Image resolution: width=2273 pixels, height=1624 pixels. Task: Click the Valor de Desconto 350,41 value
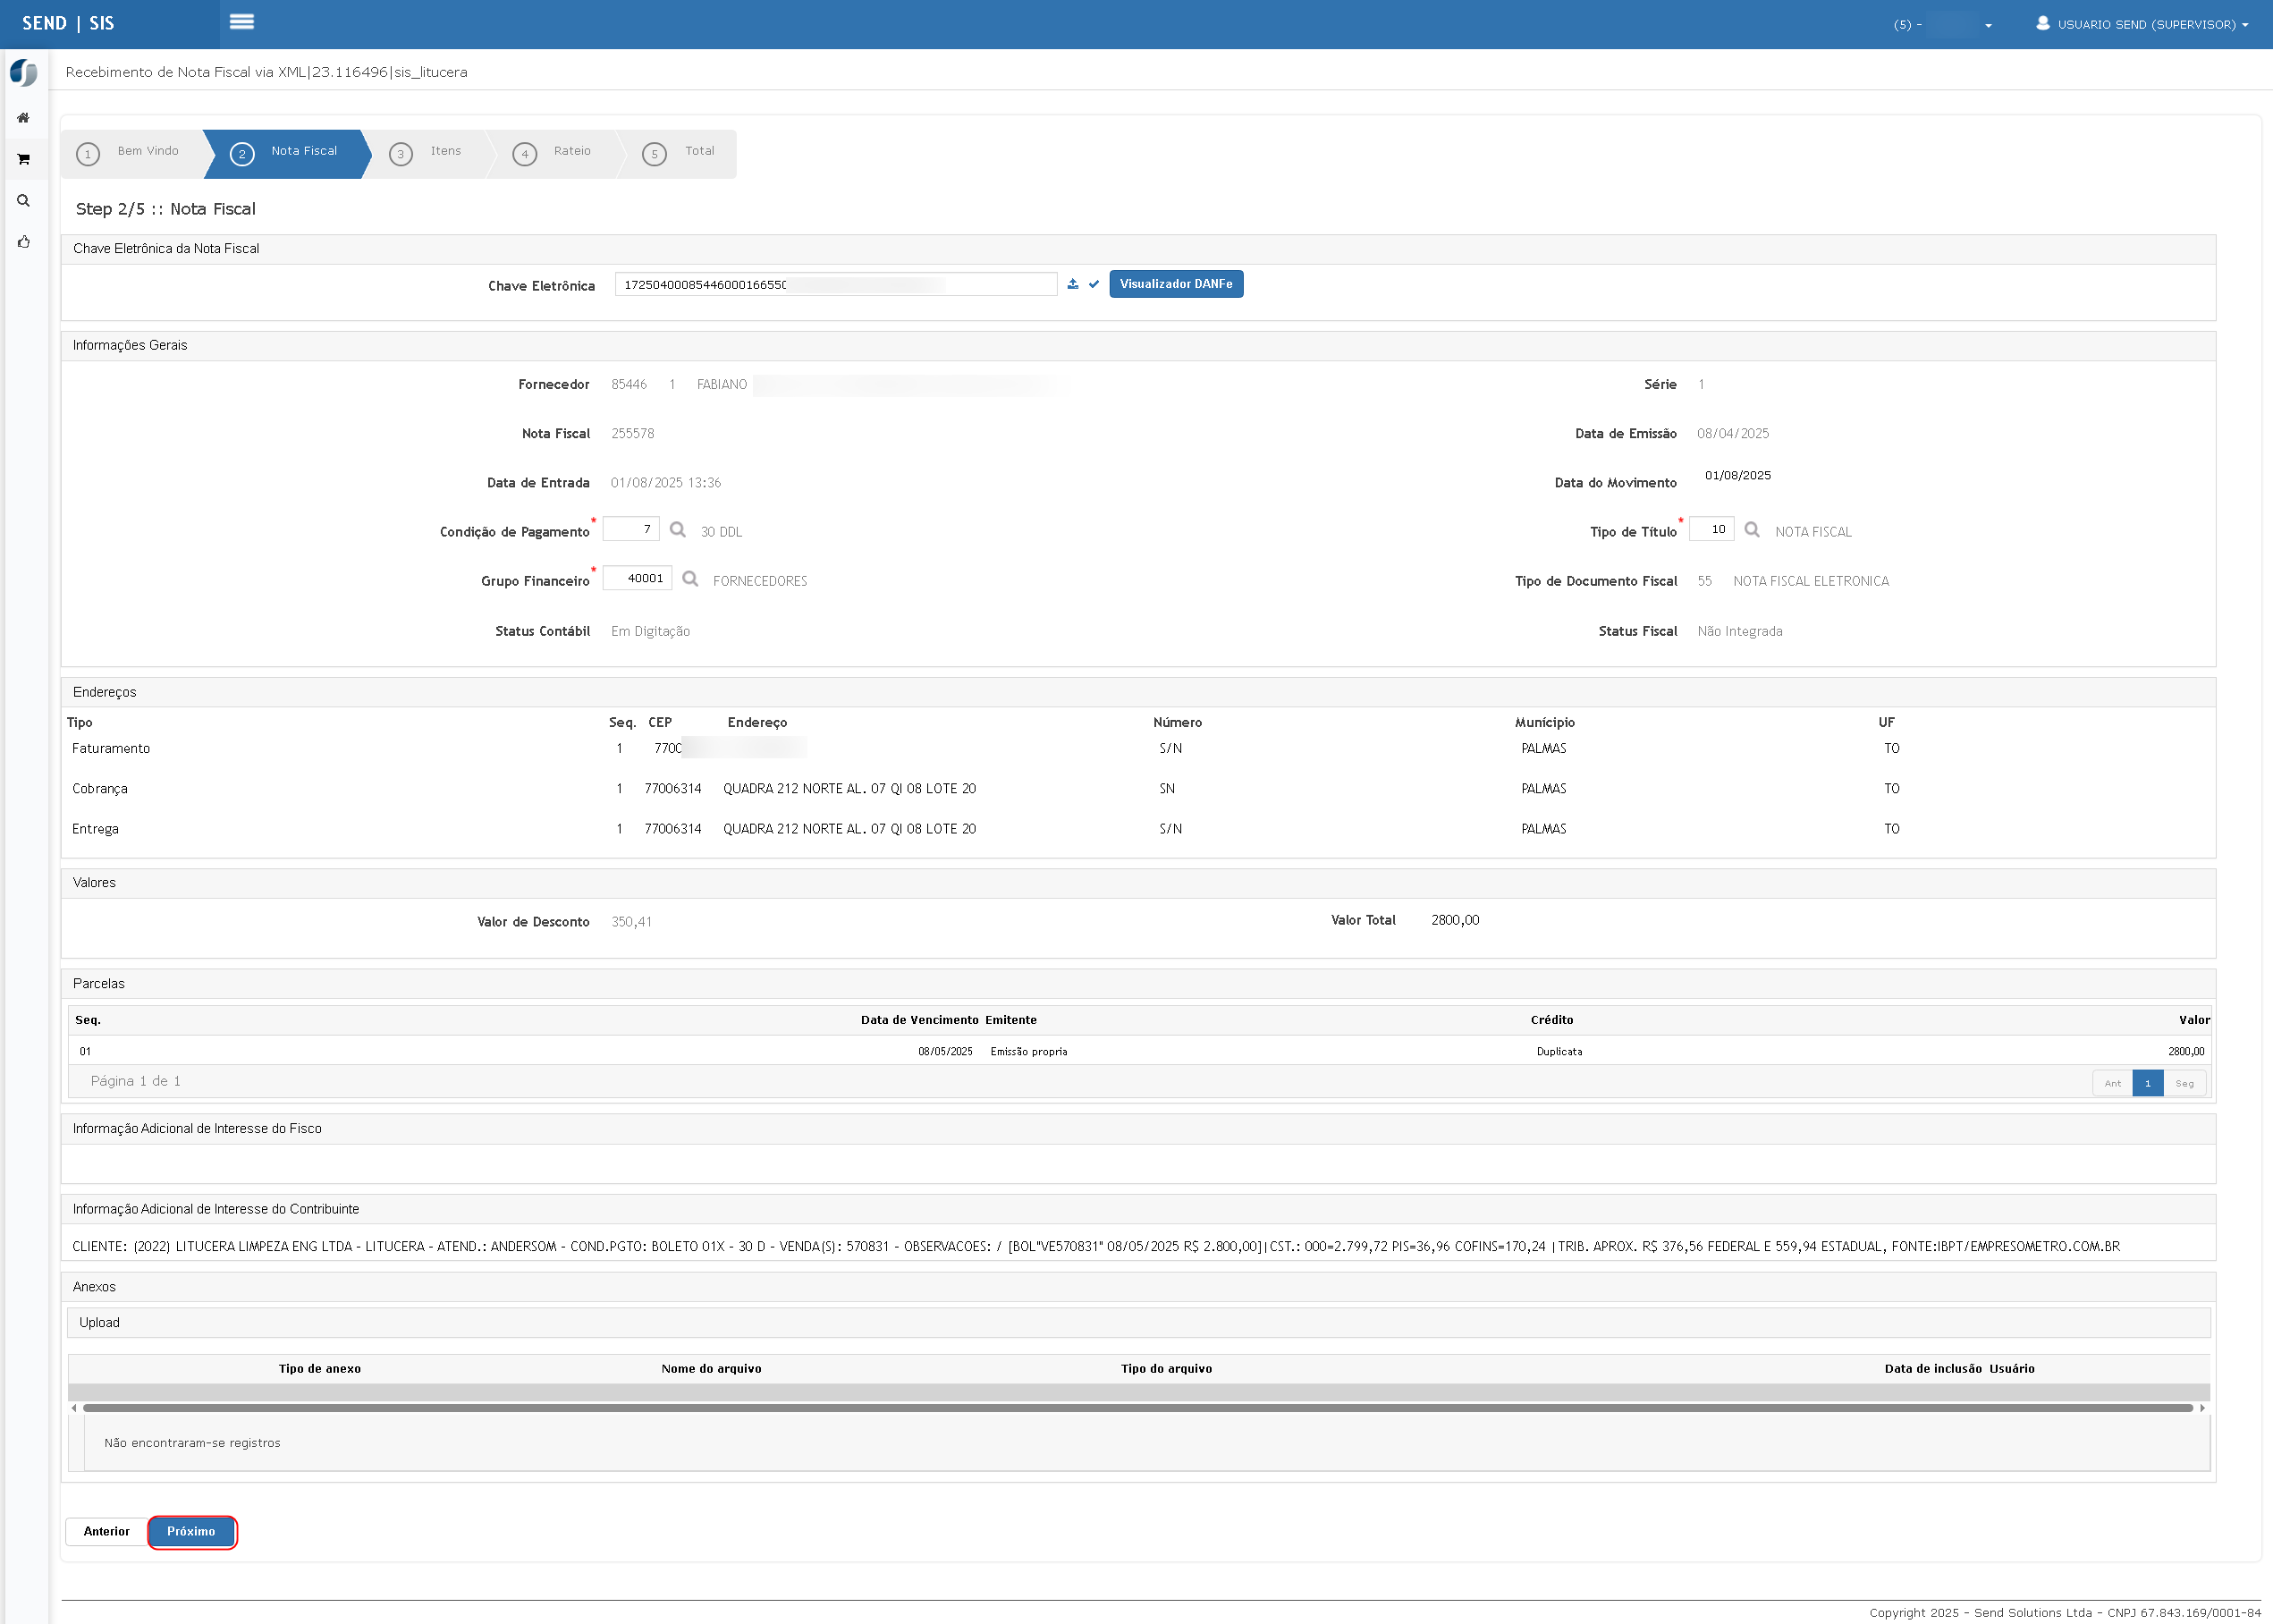(x=631, y=922)
